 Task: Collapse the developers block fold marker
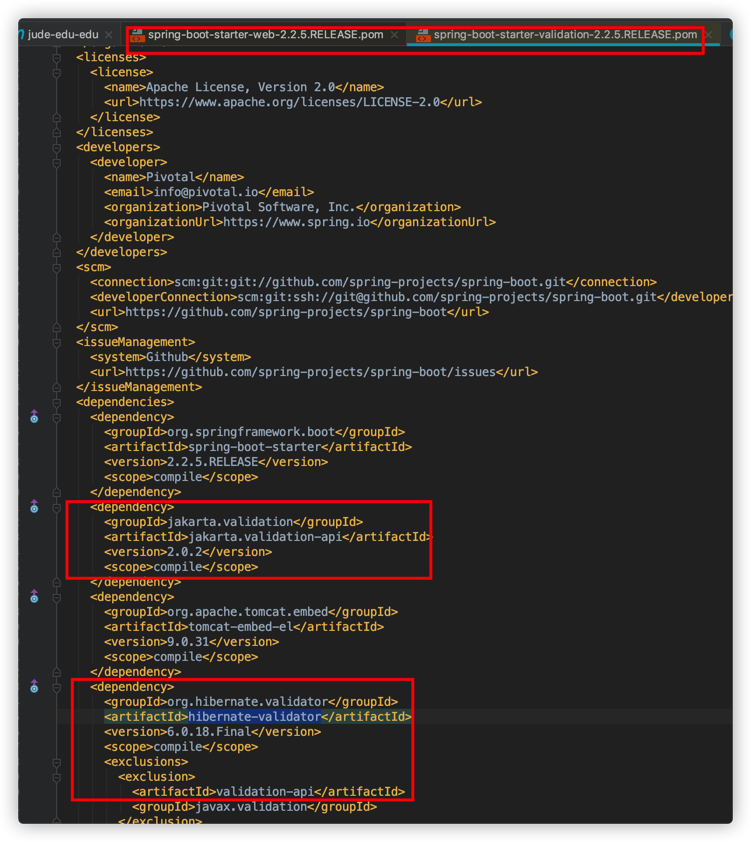[x=56, y=147]
